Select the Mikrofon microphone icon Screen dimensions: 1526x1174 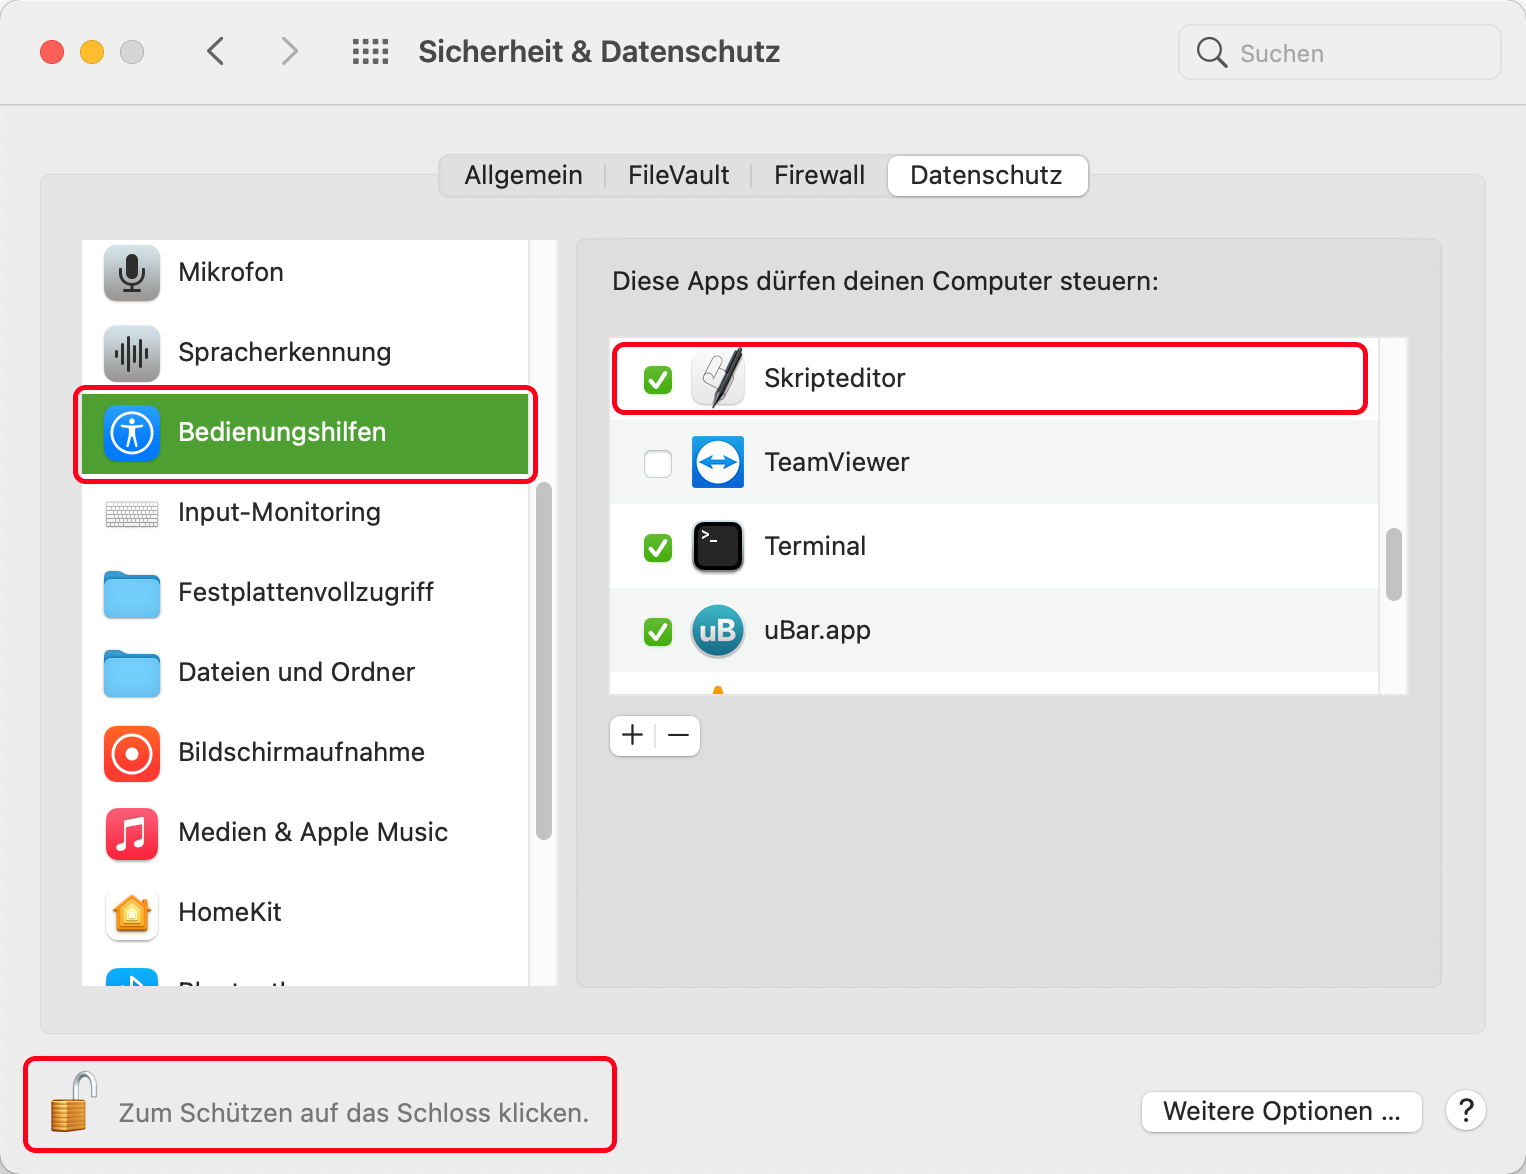pyautogui.click(x=132, y=272)
